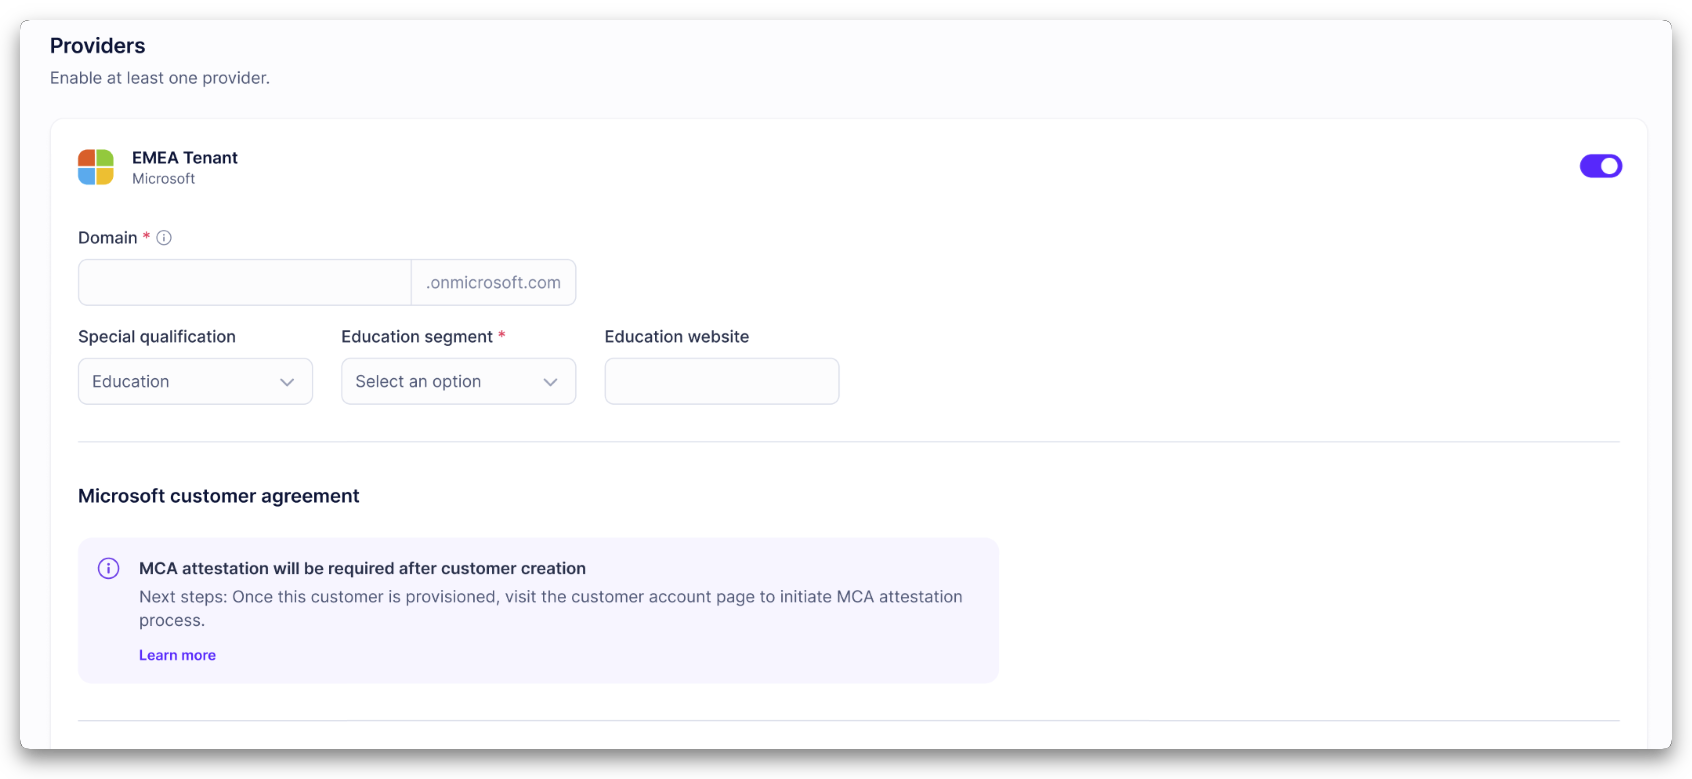
Task: Focus the Domain text input
Action: coord(245,283)
